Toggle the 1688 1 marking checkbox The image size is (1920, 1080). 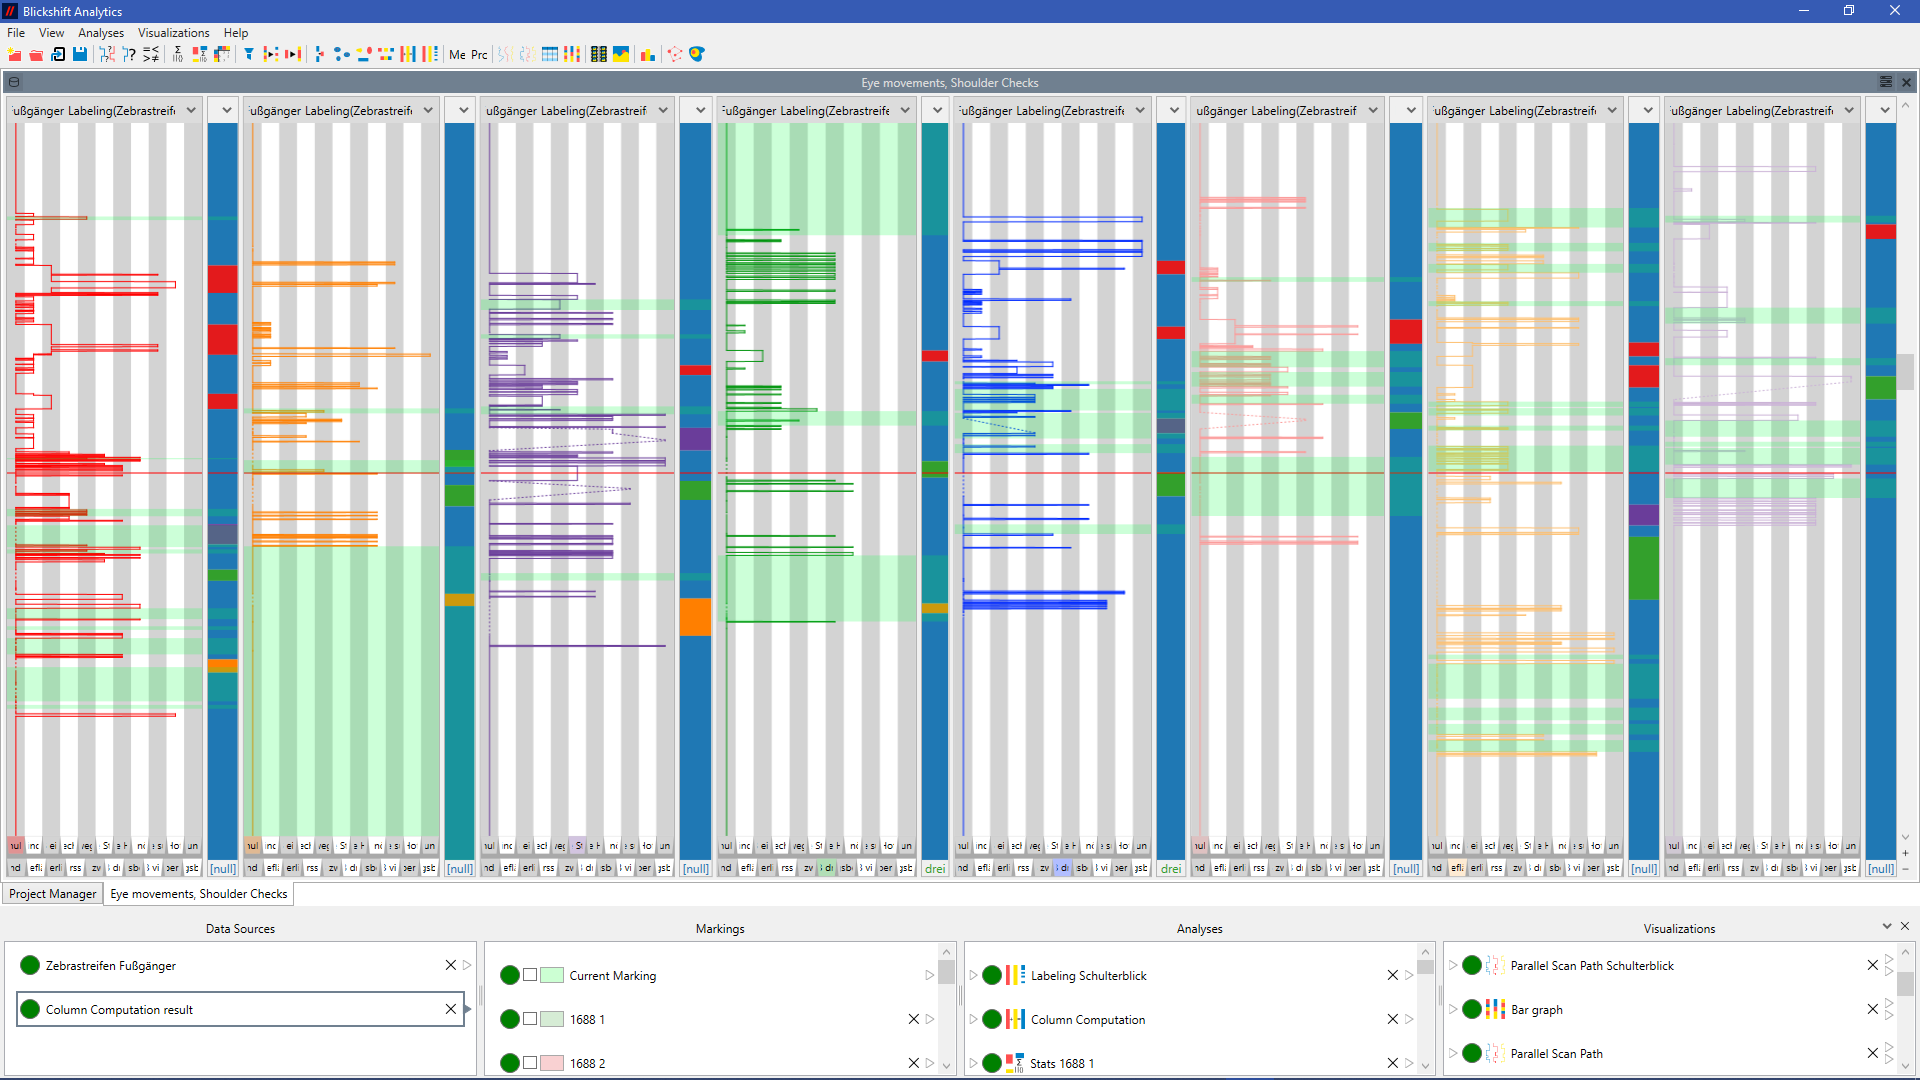tap(530, 1019)
